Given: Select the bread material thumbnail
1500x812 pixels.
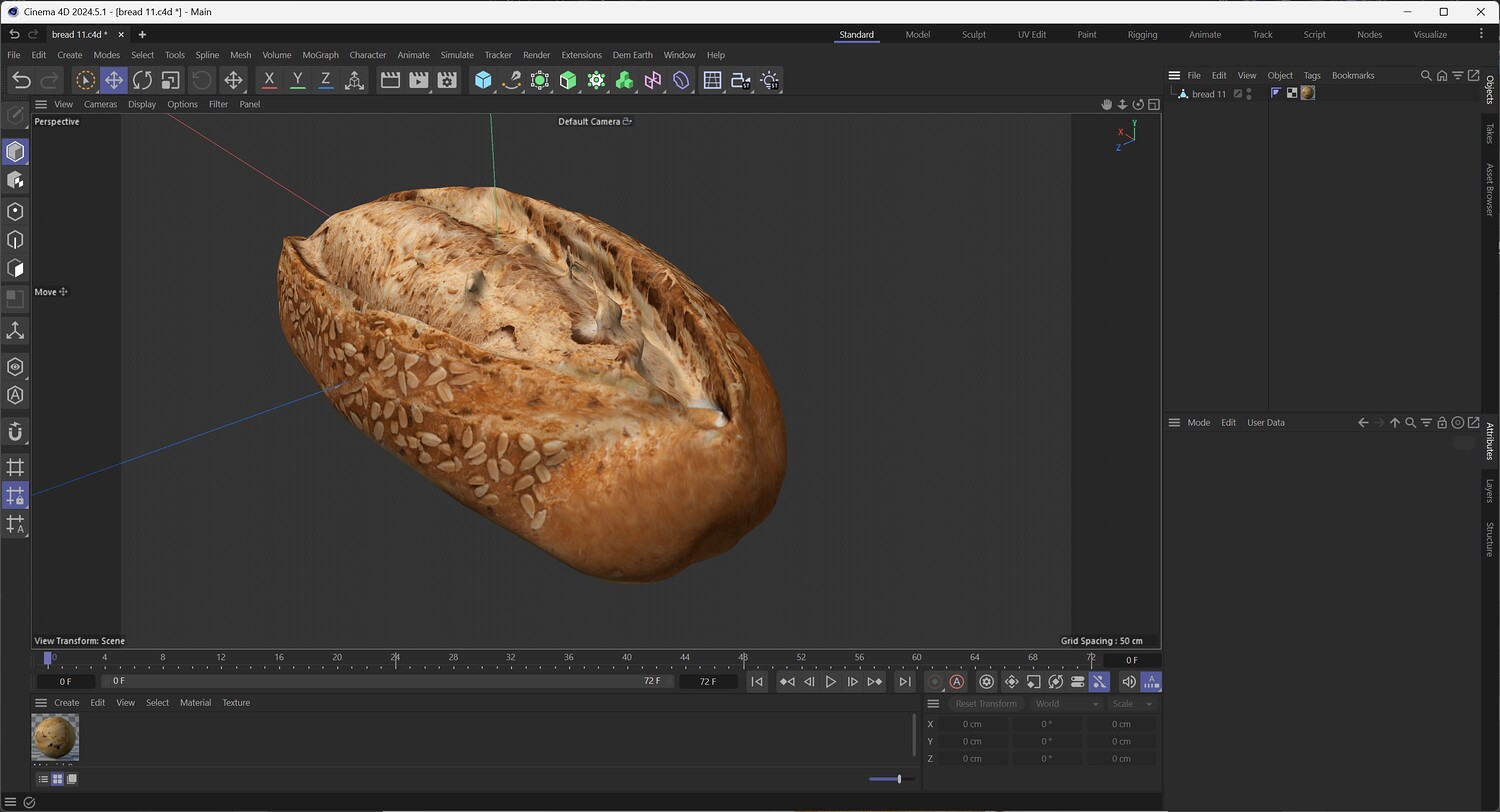Looking at the screenshot, I should point(55,737).
